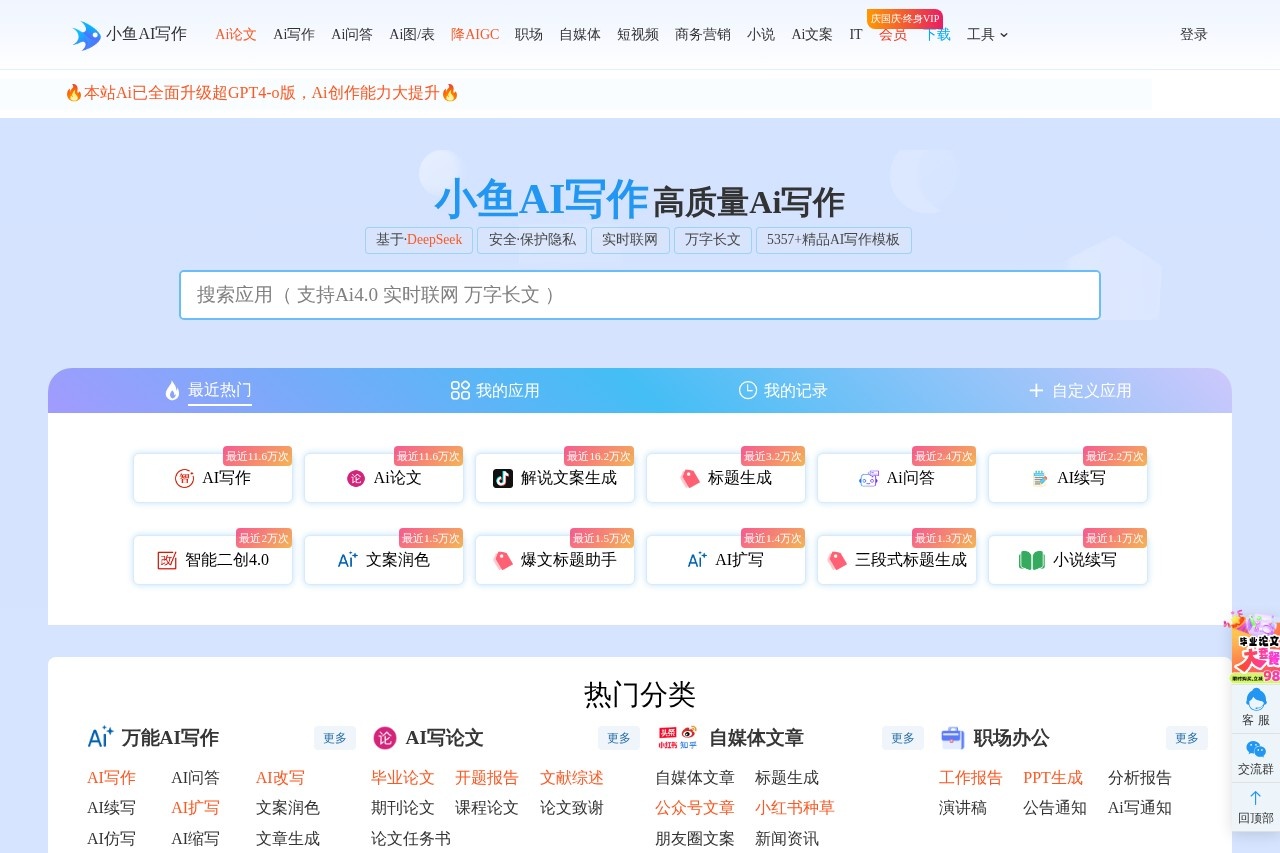
Task: Select the 标题生成 tag app card
Action: click(x=726, y=478)
